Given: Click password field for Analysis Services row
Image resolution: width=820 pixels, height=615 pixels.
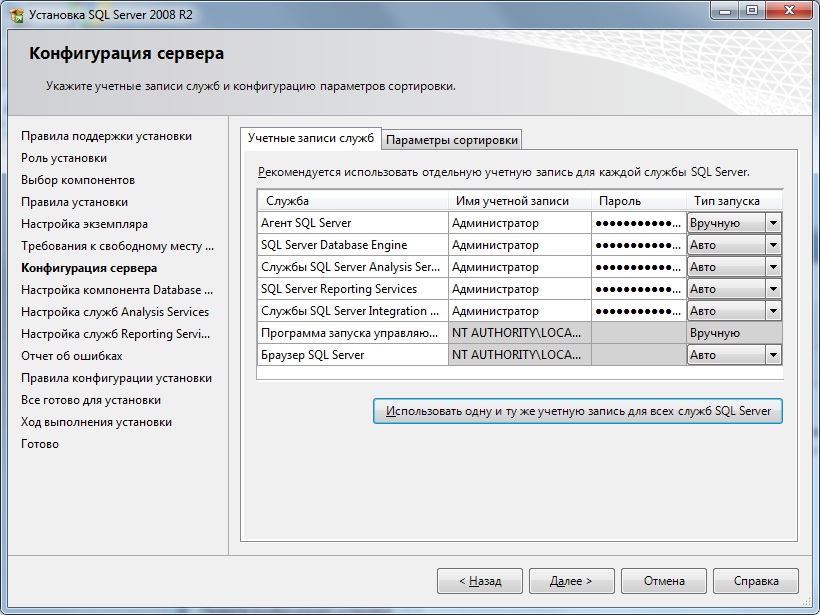Looking at the screenshot, I should click(639, 267).
